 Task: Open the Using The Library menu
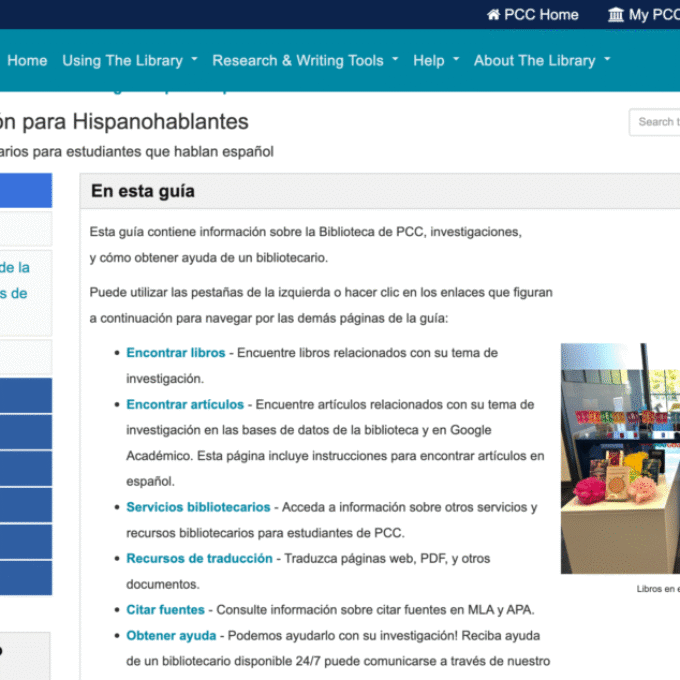pos(122,60)
